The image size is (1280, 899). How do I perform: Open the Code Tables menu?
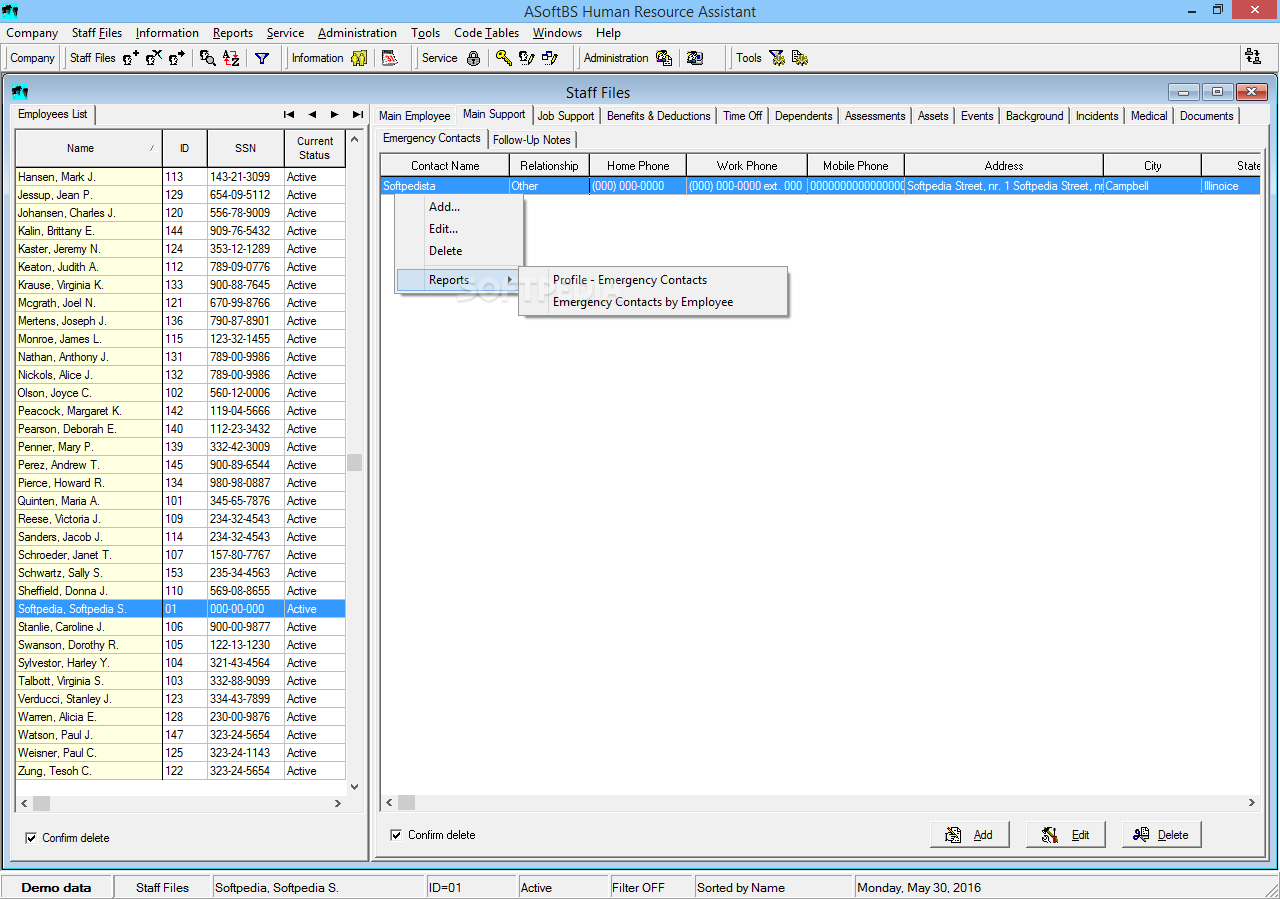[x=486, y=33]
